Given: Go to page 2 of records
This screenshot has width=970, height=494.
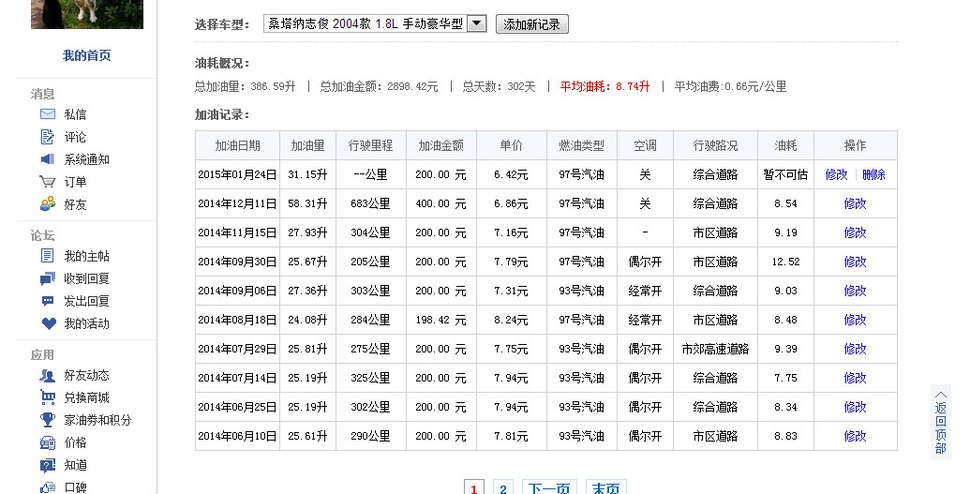Looking at the screenshot, I should [x=503, y=488].
